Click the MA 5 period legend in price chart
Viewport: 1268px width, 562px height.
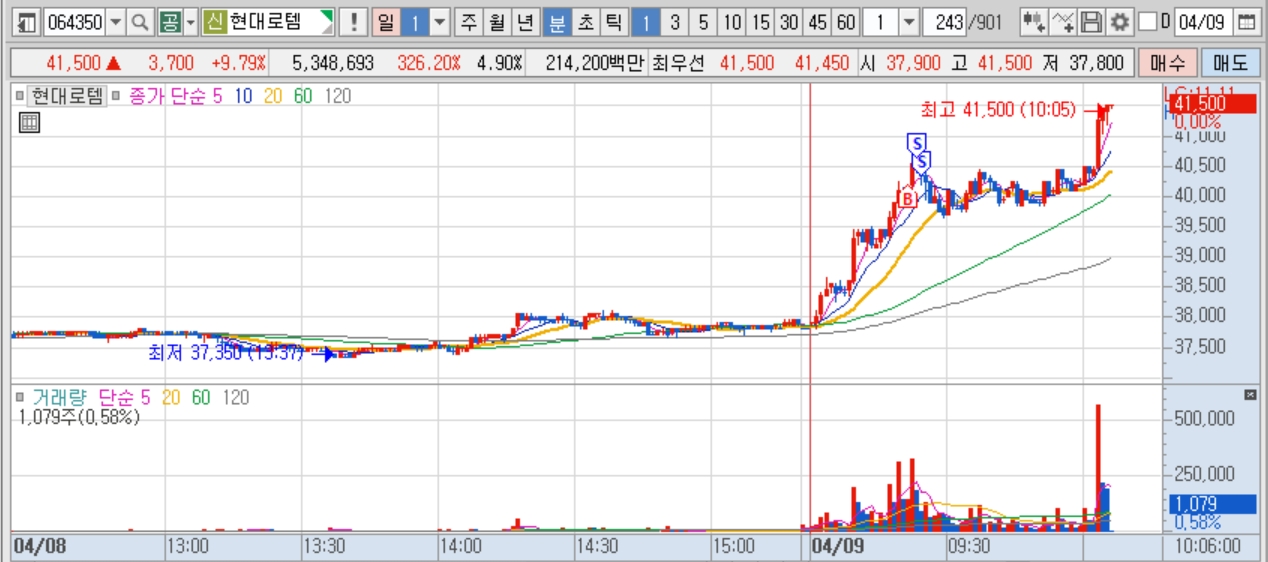218,96
